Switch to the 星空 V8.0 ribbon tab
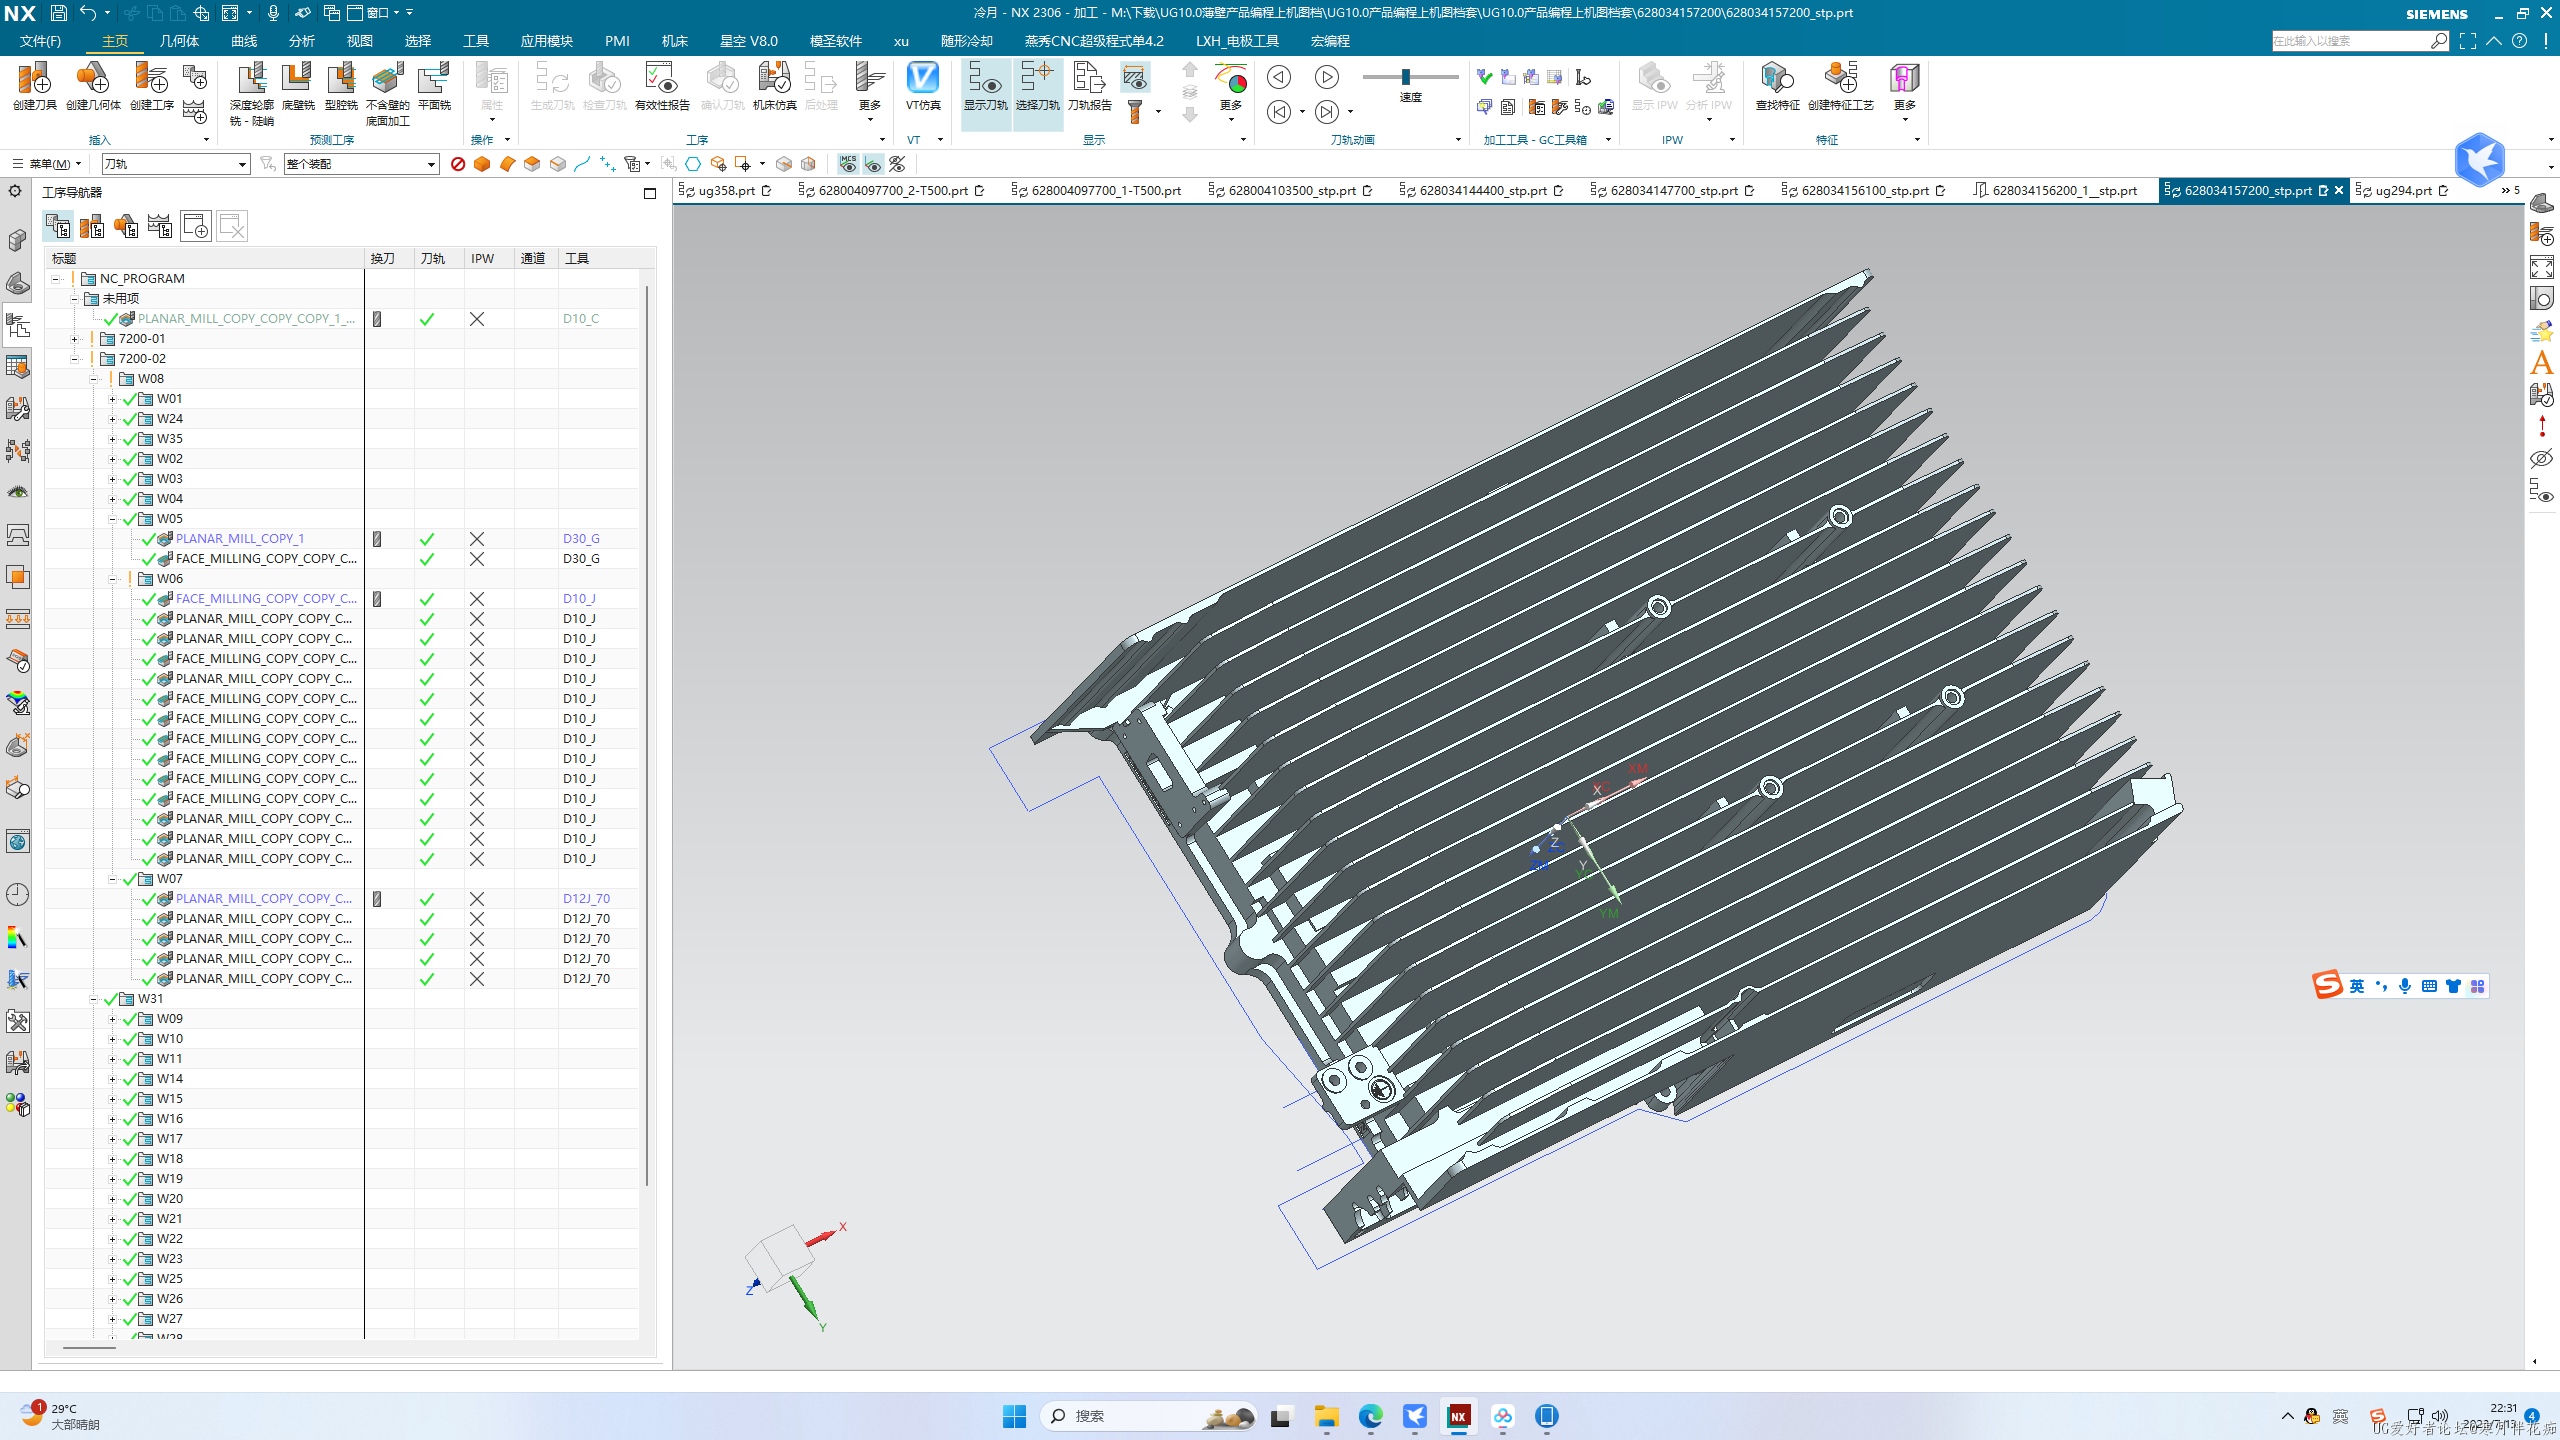 point(748,41)
